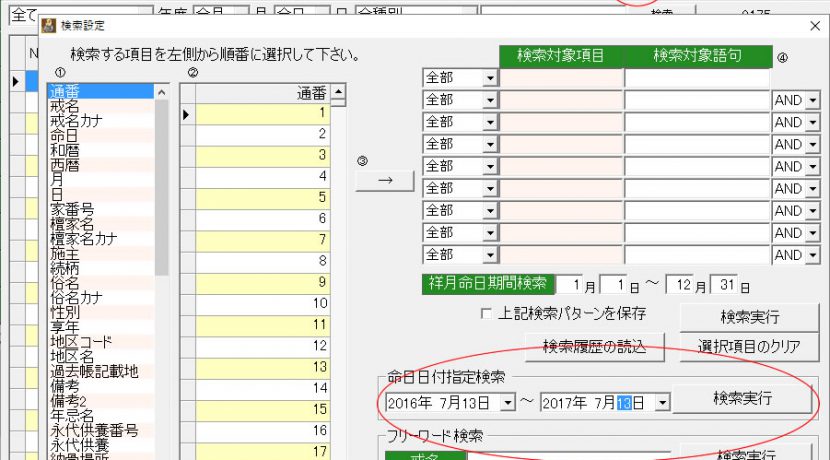Click the end day field showing 31
The width and height of the screenshot is (830, 460).
pyautogui.click(x=724, y=285)
